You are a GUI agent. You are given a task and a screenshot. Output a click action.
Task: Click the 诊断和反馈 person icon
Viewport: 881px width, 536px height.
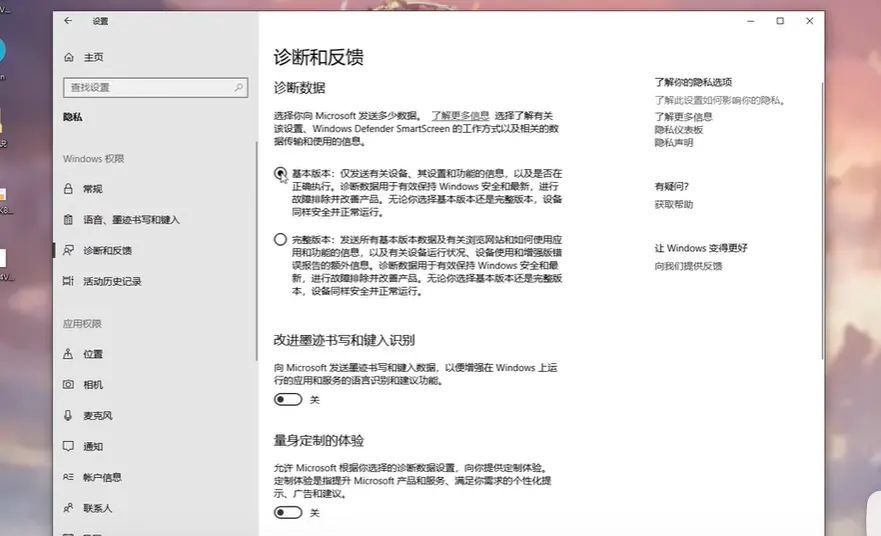point(68,250)
